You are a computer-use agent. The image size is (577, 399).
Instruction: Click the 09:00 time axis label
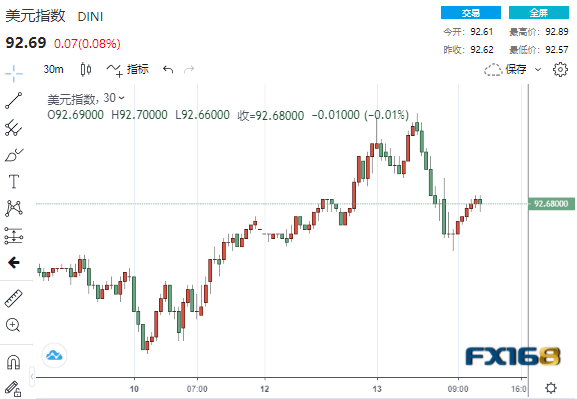pyautogui.click(x=458, y=389)
